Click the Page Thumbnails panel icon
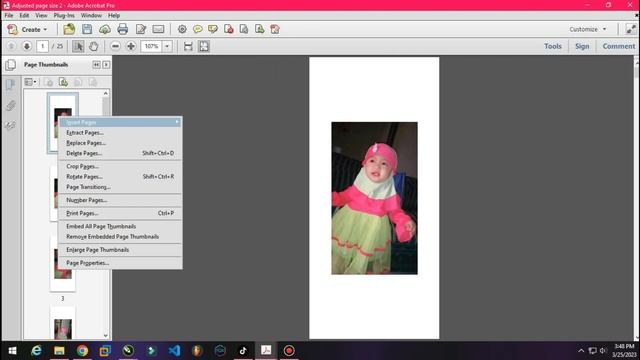Image resolution: width=640 pixels, height=360 pixels. (x=11, y=64)
